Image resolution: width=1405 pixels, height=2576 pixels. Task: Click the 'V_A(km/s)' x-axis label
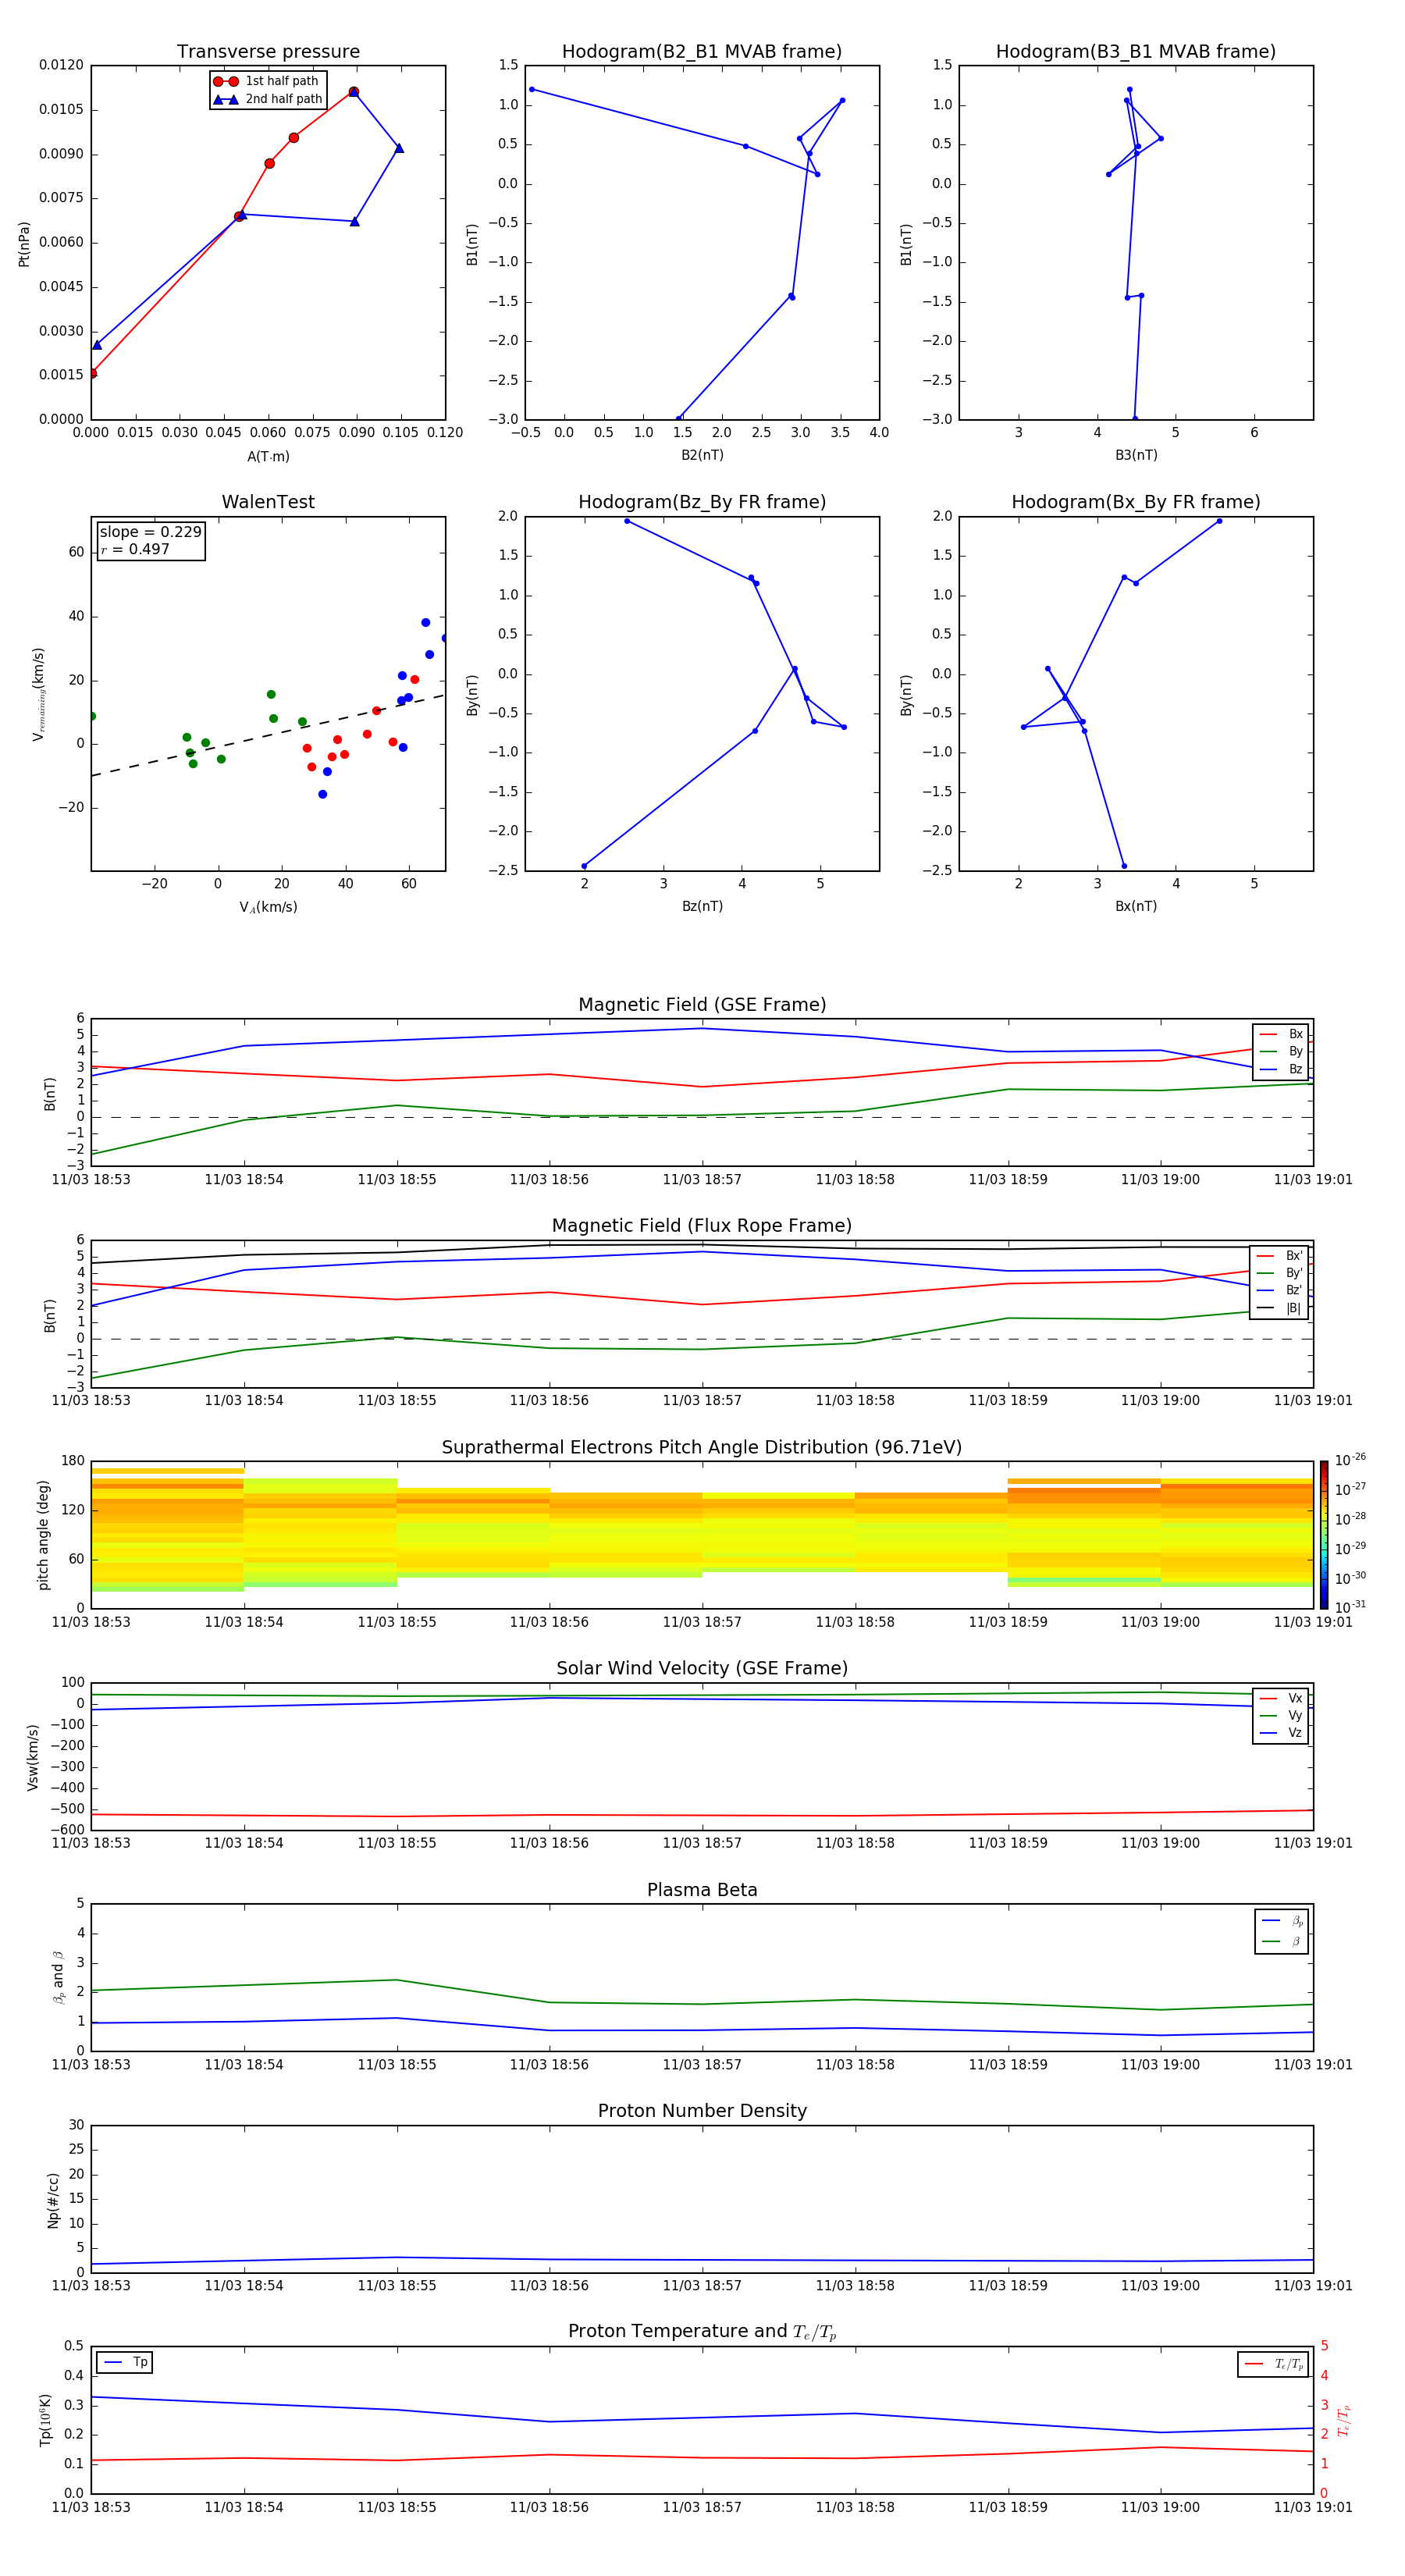268,907
